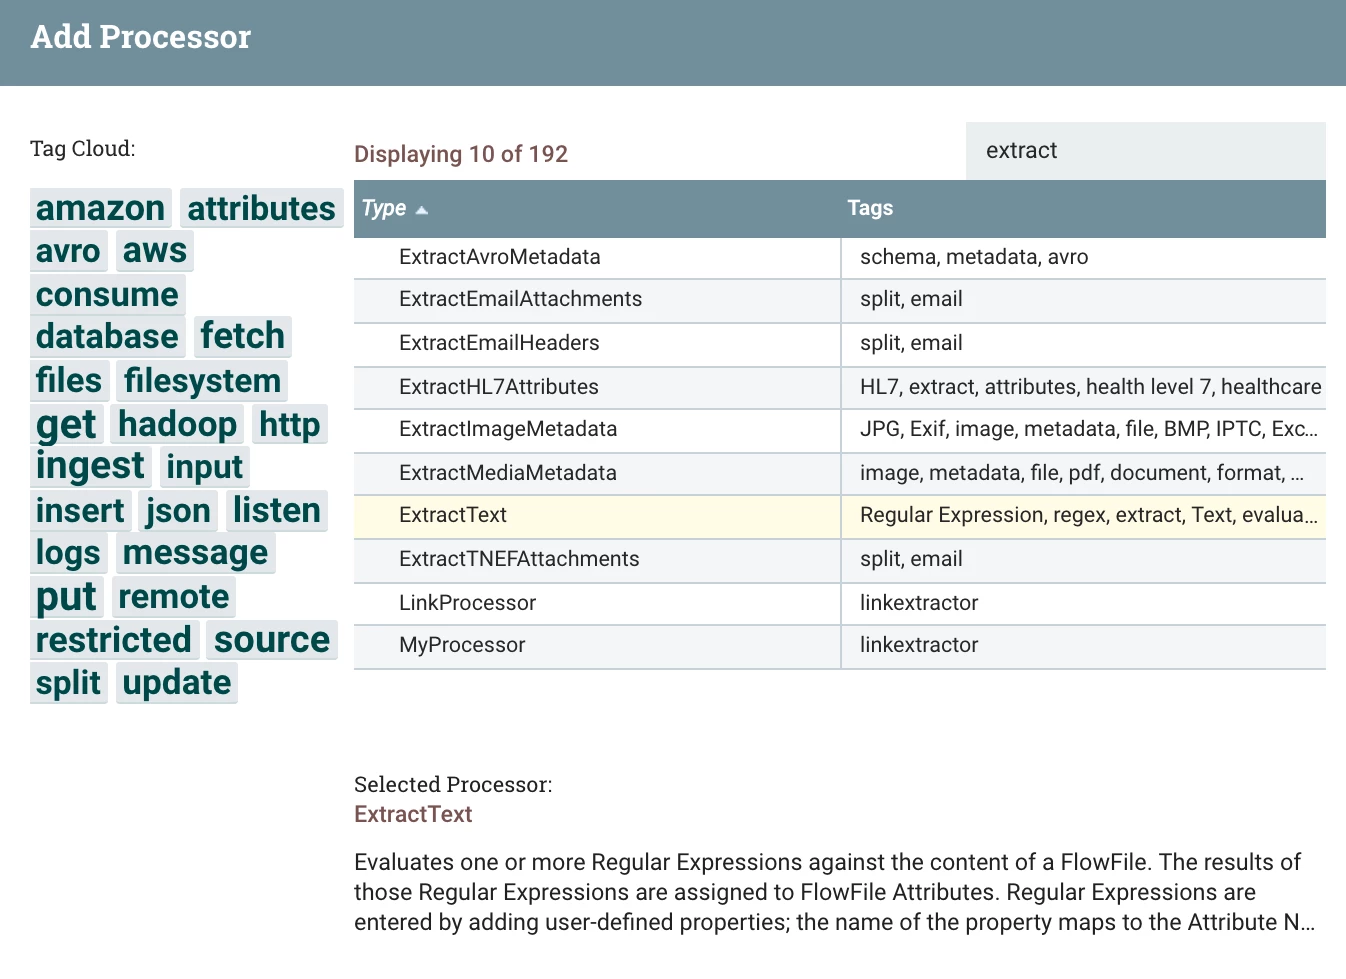Click the extract filter input field
This screenshot has width=1346, height=979.
1146,151
